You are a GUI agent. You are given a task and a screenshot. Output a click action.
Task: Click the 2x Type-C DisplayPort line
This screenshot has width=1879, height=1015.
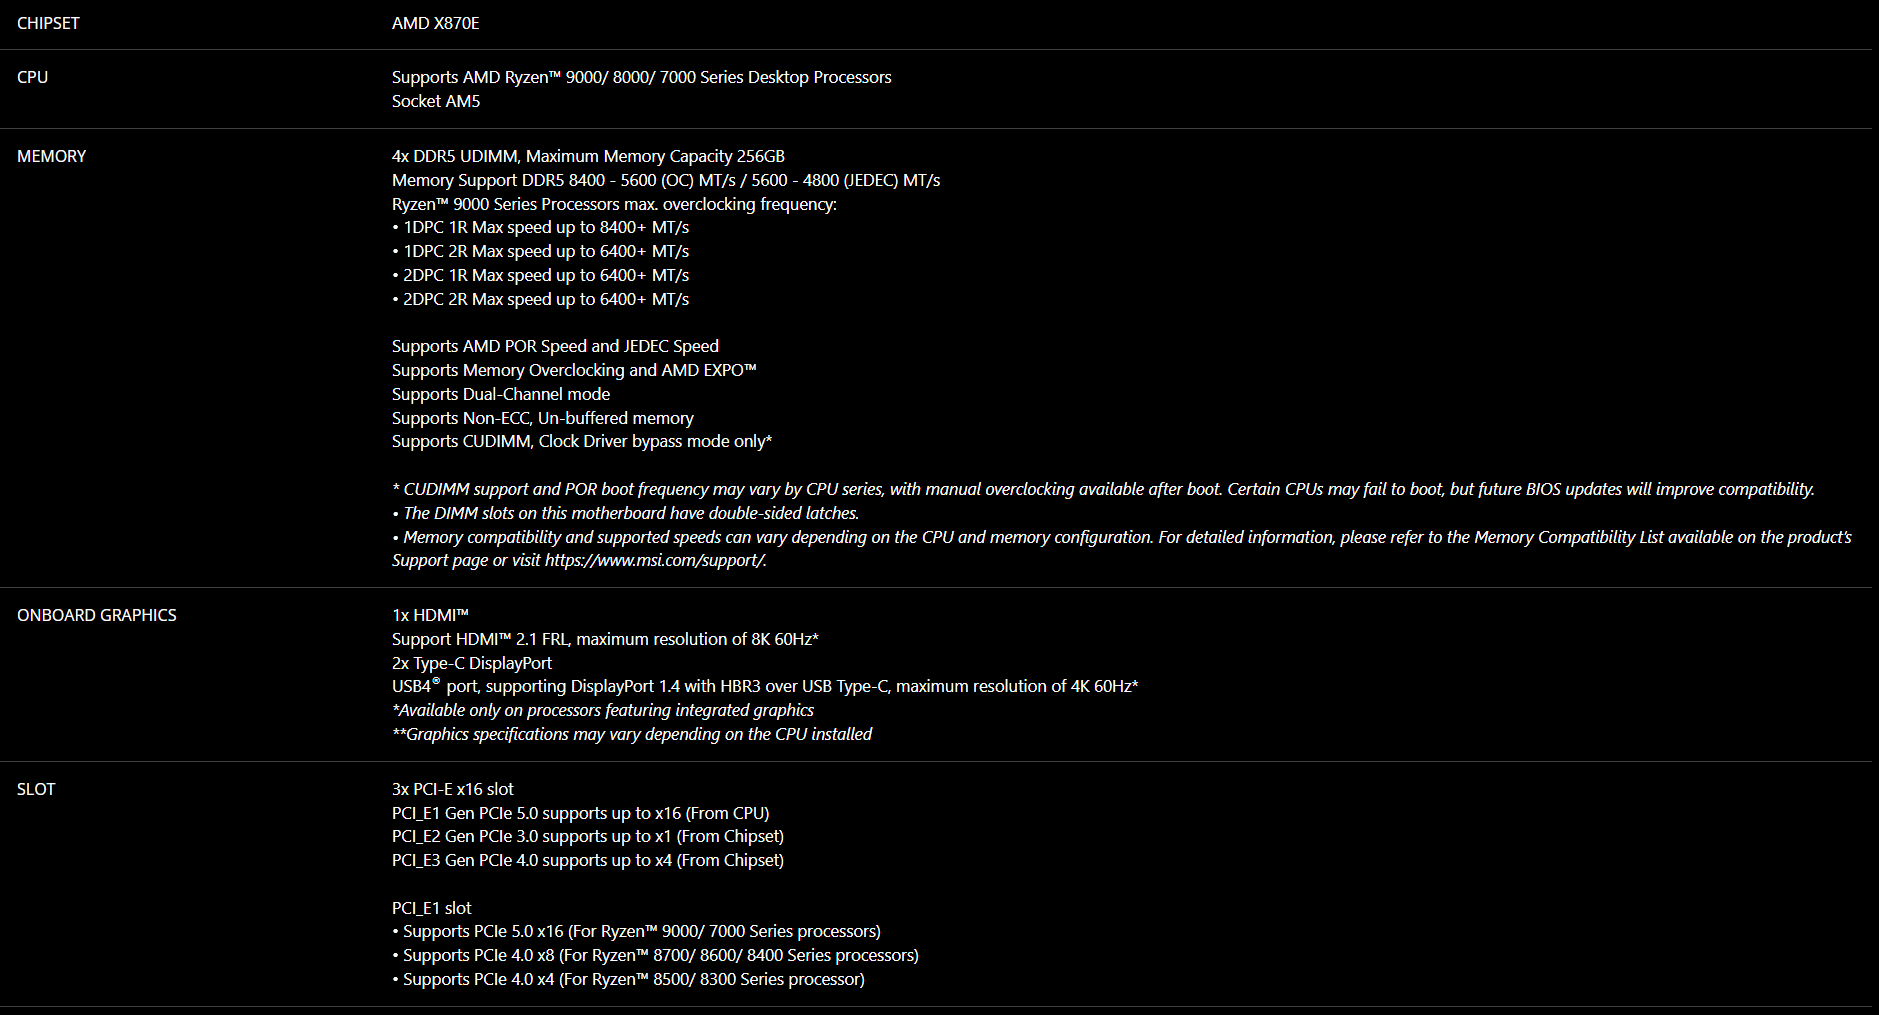point(472,663)
